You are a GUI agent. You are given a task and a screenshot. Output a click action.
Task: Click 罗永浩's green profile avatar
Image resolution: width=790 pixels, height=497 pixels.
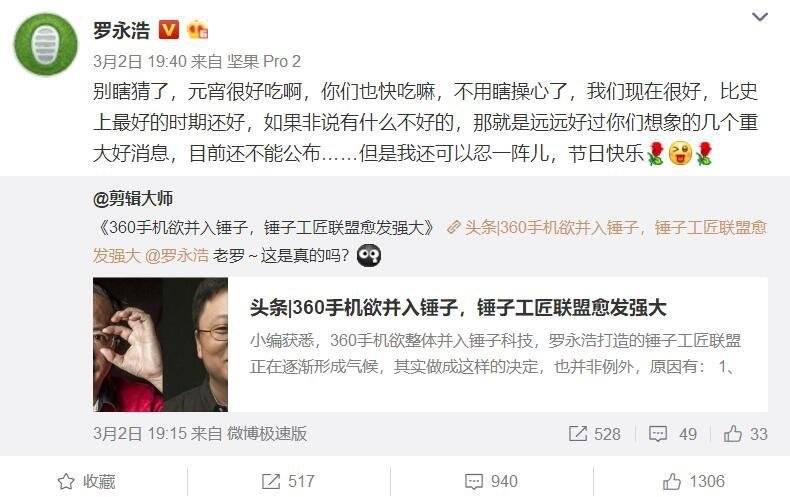[x=46, y=44]
